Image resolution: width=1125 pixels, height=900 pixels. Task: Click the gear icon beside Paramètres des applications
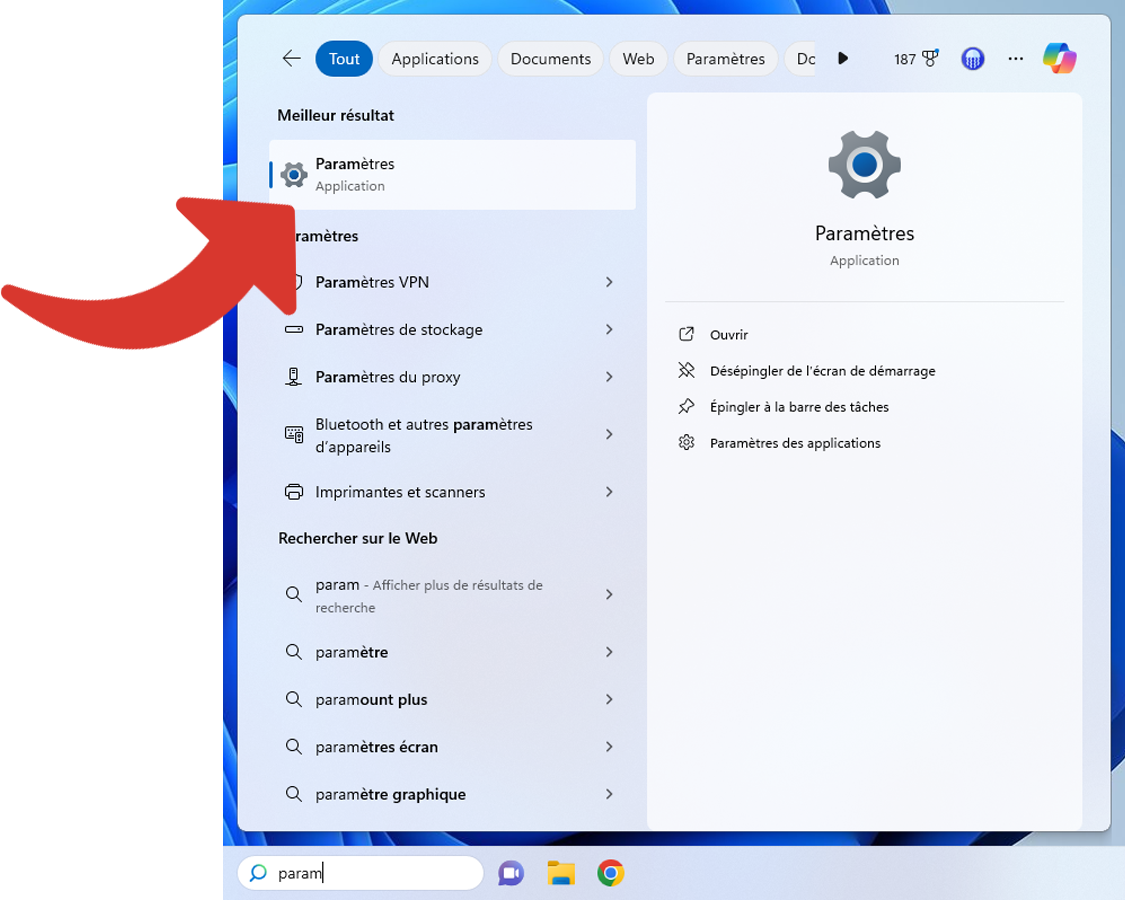(686, 442)
